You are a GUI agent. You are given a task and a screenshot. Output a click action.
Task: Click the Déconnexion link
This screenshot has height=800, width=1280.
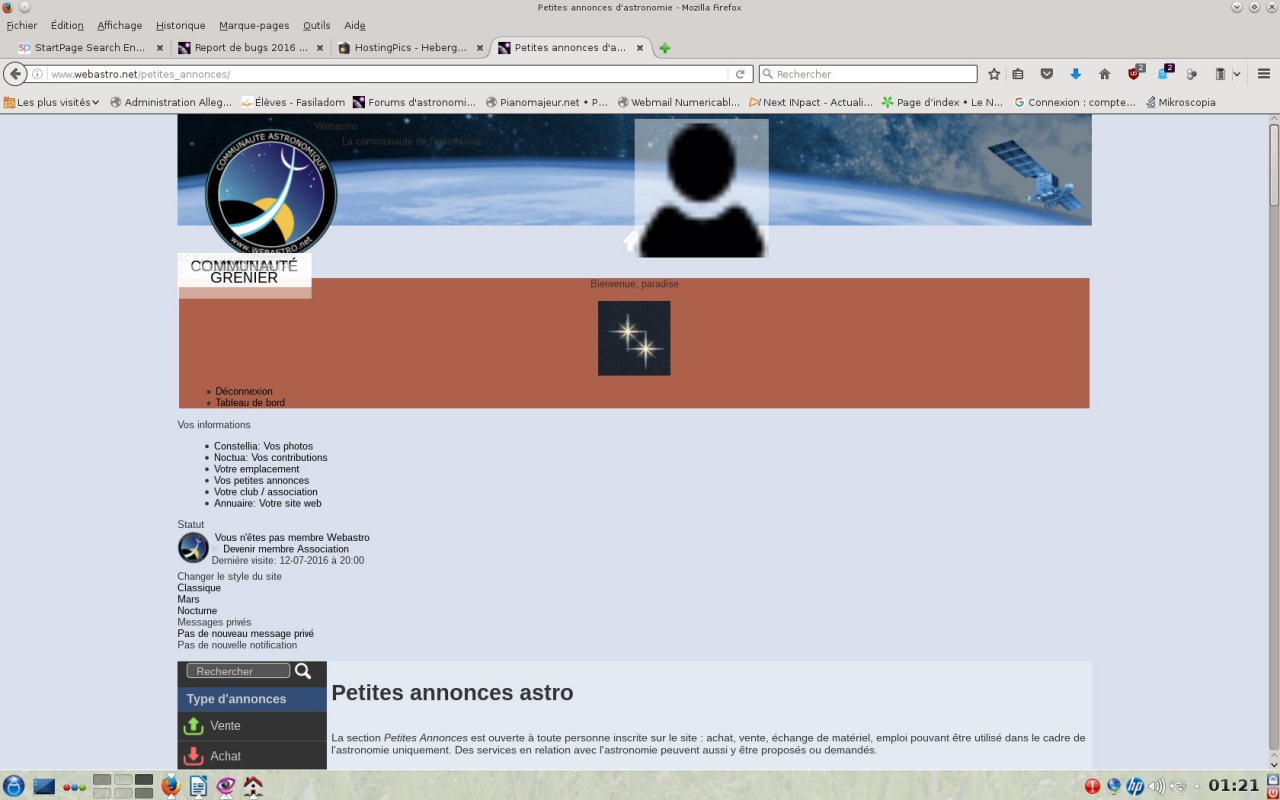pos(244,391)
